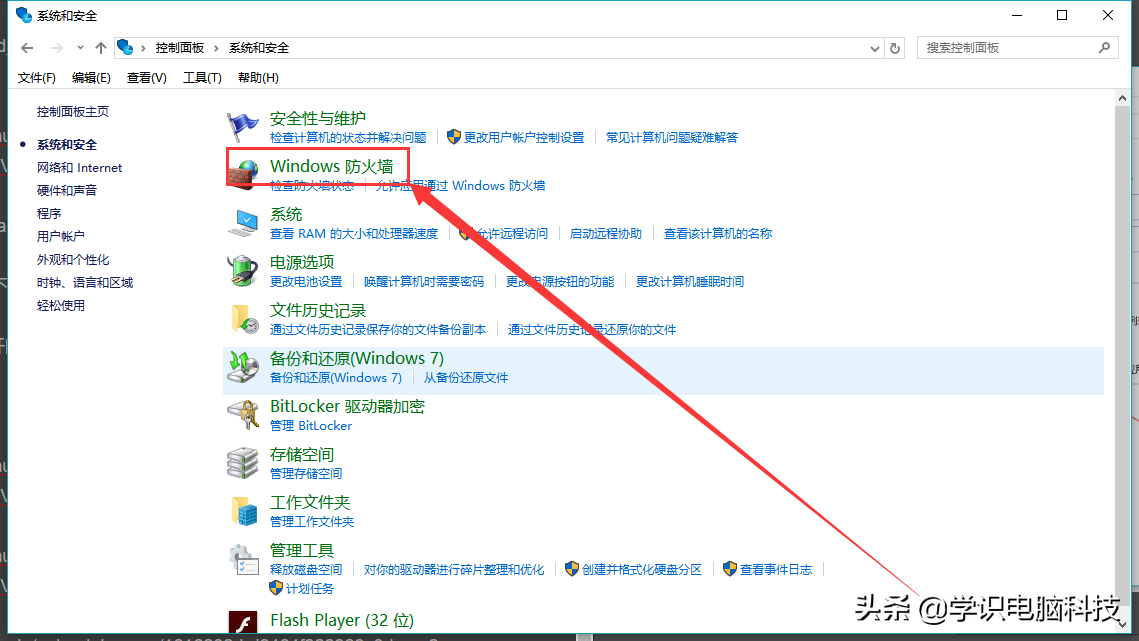Click 管理工作文件夹 link
Viewport: 1139px width, 641px height.
(x=312, y=521)
